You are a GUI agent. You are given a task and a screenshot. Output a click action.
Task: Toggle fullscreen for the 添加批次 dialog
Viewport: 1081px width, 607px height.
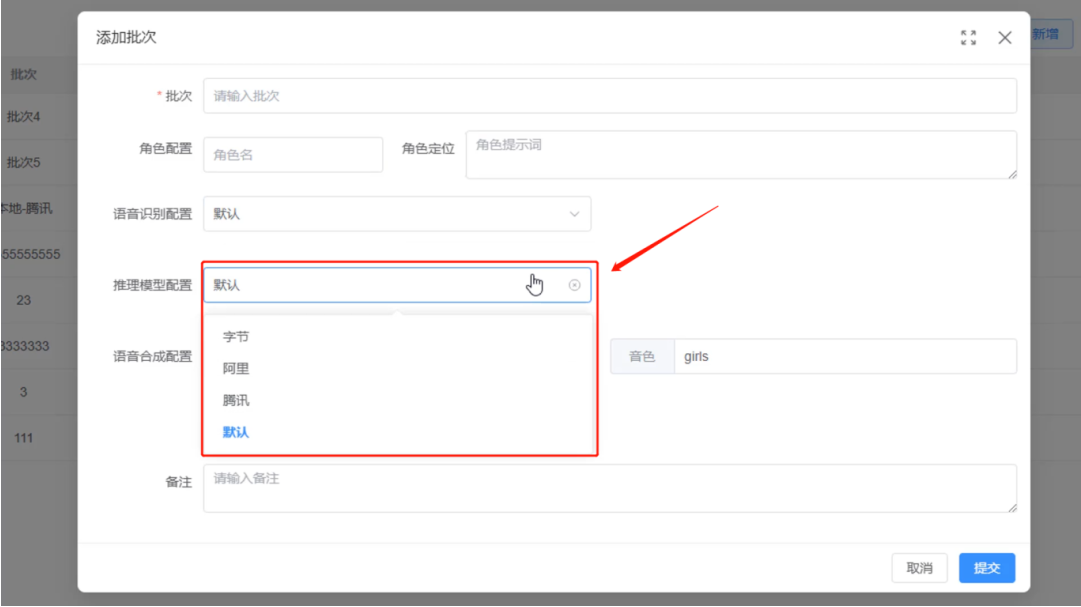click(x=968, y=38)
